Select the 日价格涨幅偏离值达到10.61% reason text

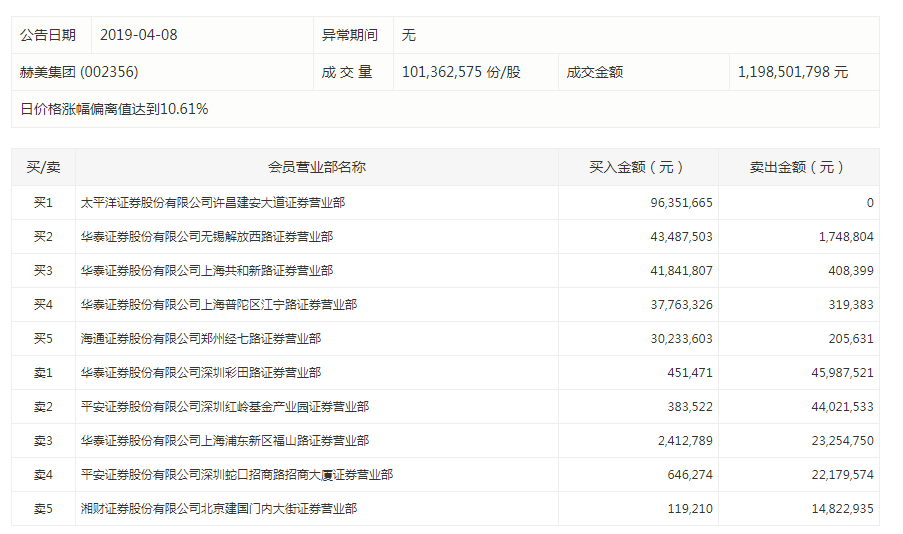click(x=114, y=109)
